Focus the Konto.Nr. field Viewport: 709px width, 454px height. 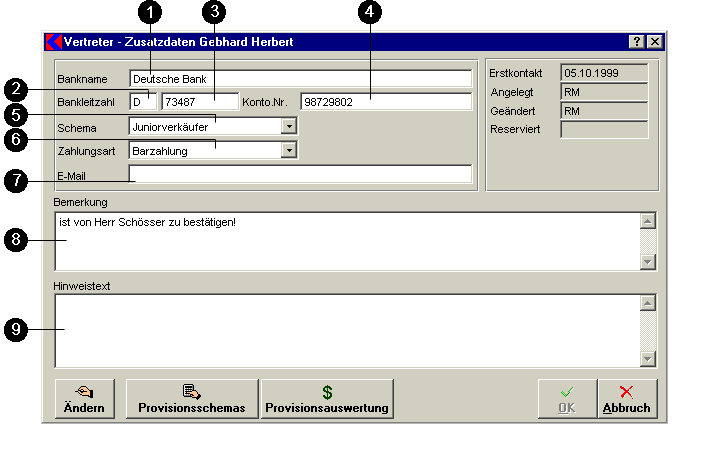pyautogui.click(x=386, y=102)
